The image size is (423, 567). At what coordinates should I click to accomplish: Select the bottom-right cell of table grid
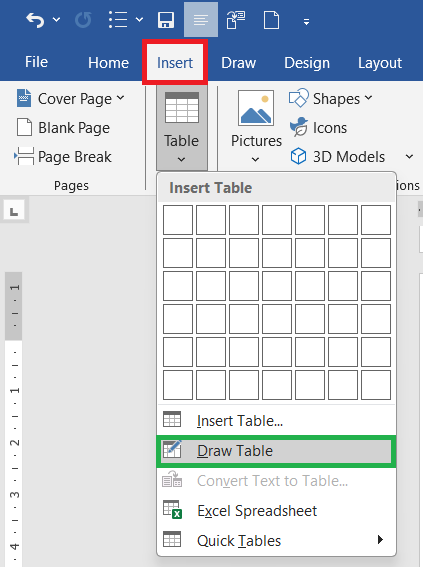click(376, 385)
